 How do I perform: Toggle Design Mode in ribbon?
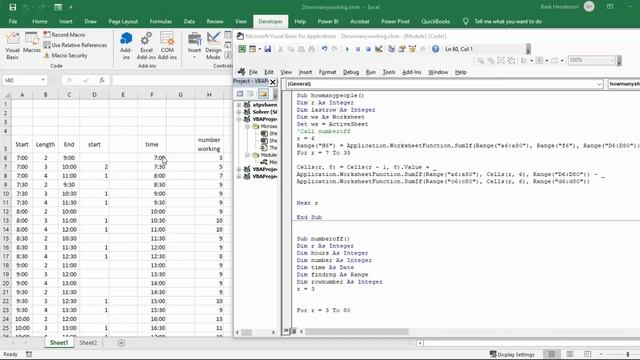213,46
